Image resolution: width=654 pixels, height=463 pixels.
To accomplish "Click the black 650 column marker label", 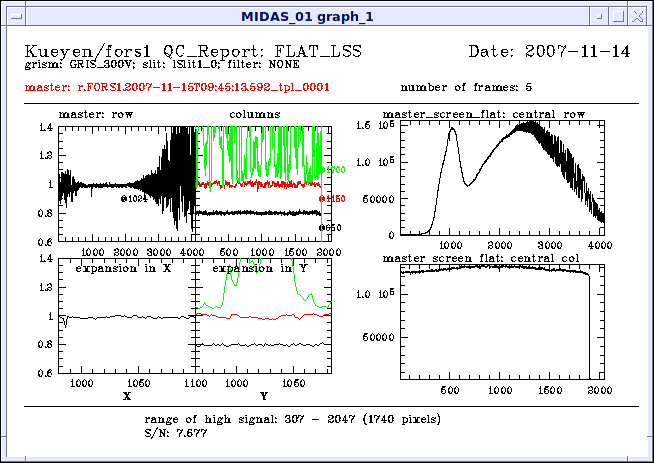I will tap(333, 228).
